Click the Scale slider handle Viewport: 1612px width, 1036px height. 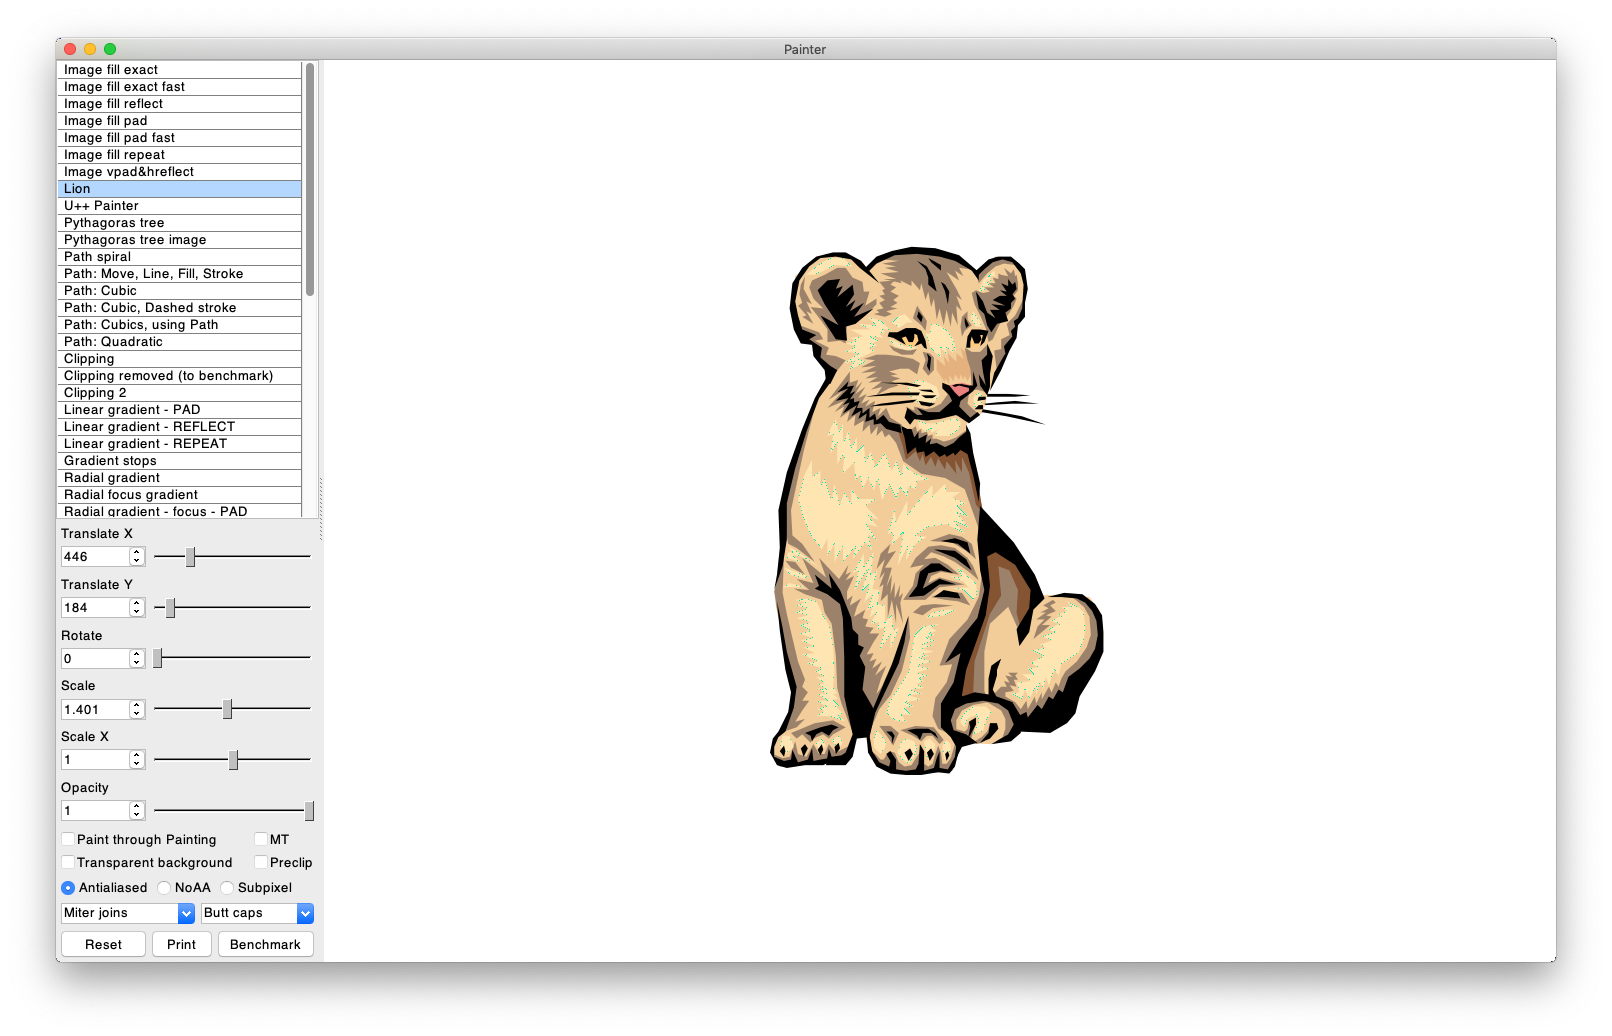(x=227, y=709)
